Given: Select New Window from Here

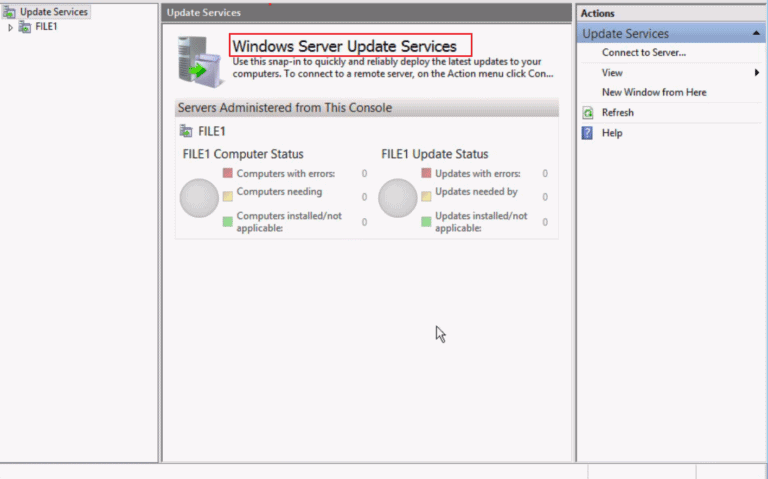Looking at the screenshot, I should click(x=654, y=93).
